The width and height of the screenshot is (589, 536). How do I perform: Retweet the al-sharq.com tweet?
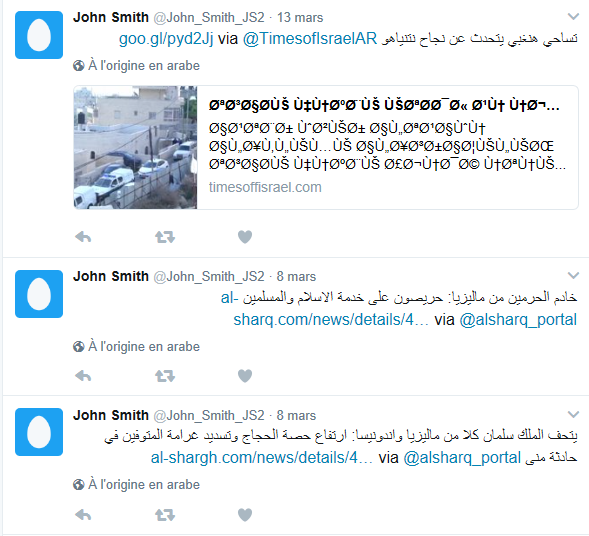(x=165, y=376)
